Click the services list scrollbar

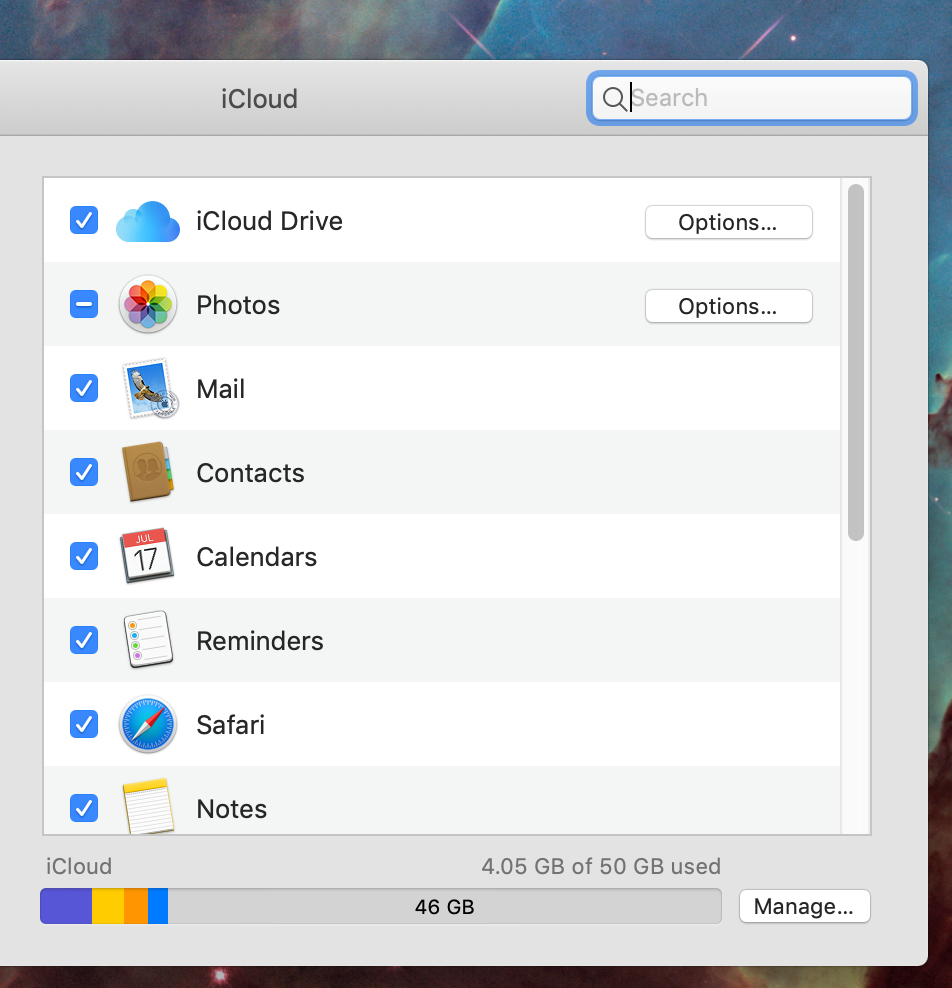[856, 362]
